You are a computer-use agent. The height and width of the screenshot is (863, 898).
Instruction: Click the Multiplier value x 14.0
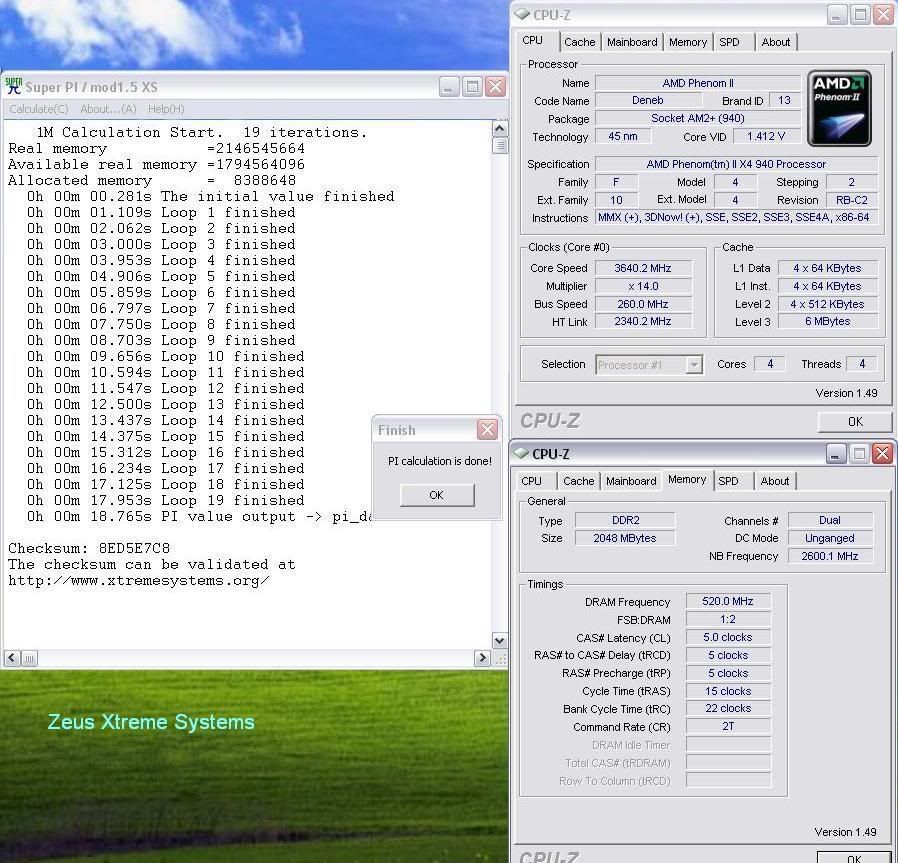tap(643, 286)
